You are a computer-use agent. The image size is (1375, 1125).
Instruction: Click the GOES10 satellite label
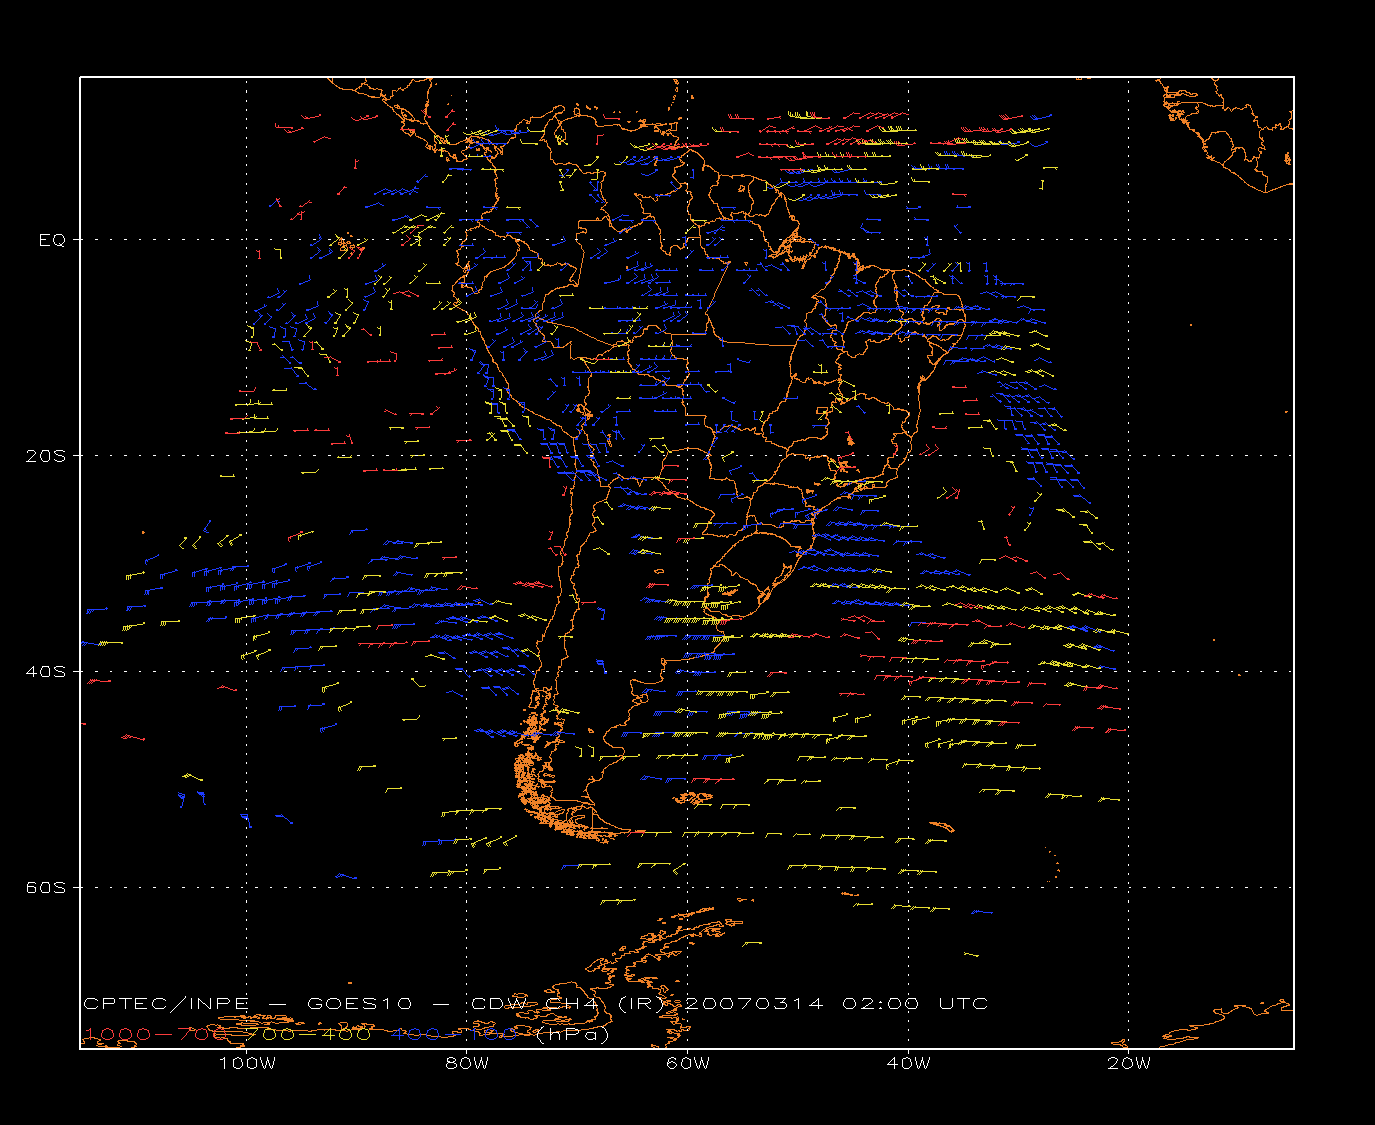pos(361,1003)
